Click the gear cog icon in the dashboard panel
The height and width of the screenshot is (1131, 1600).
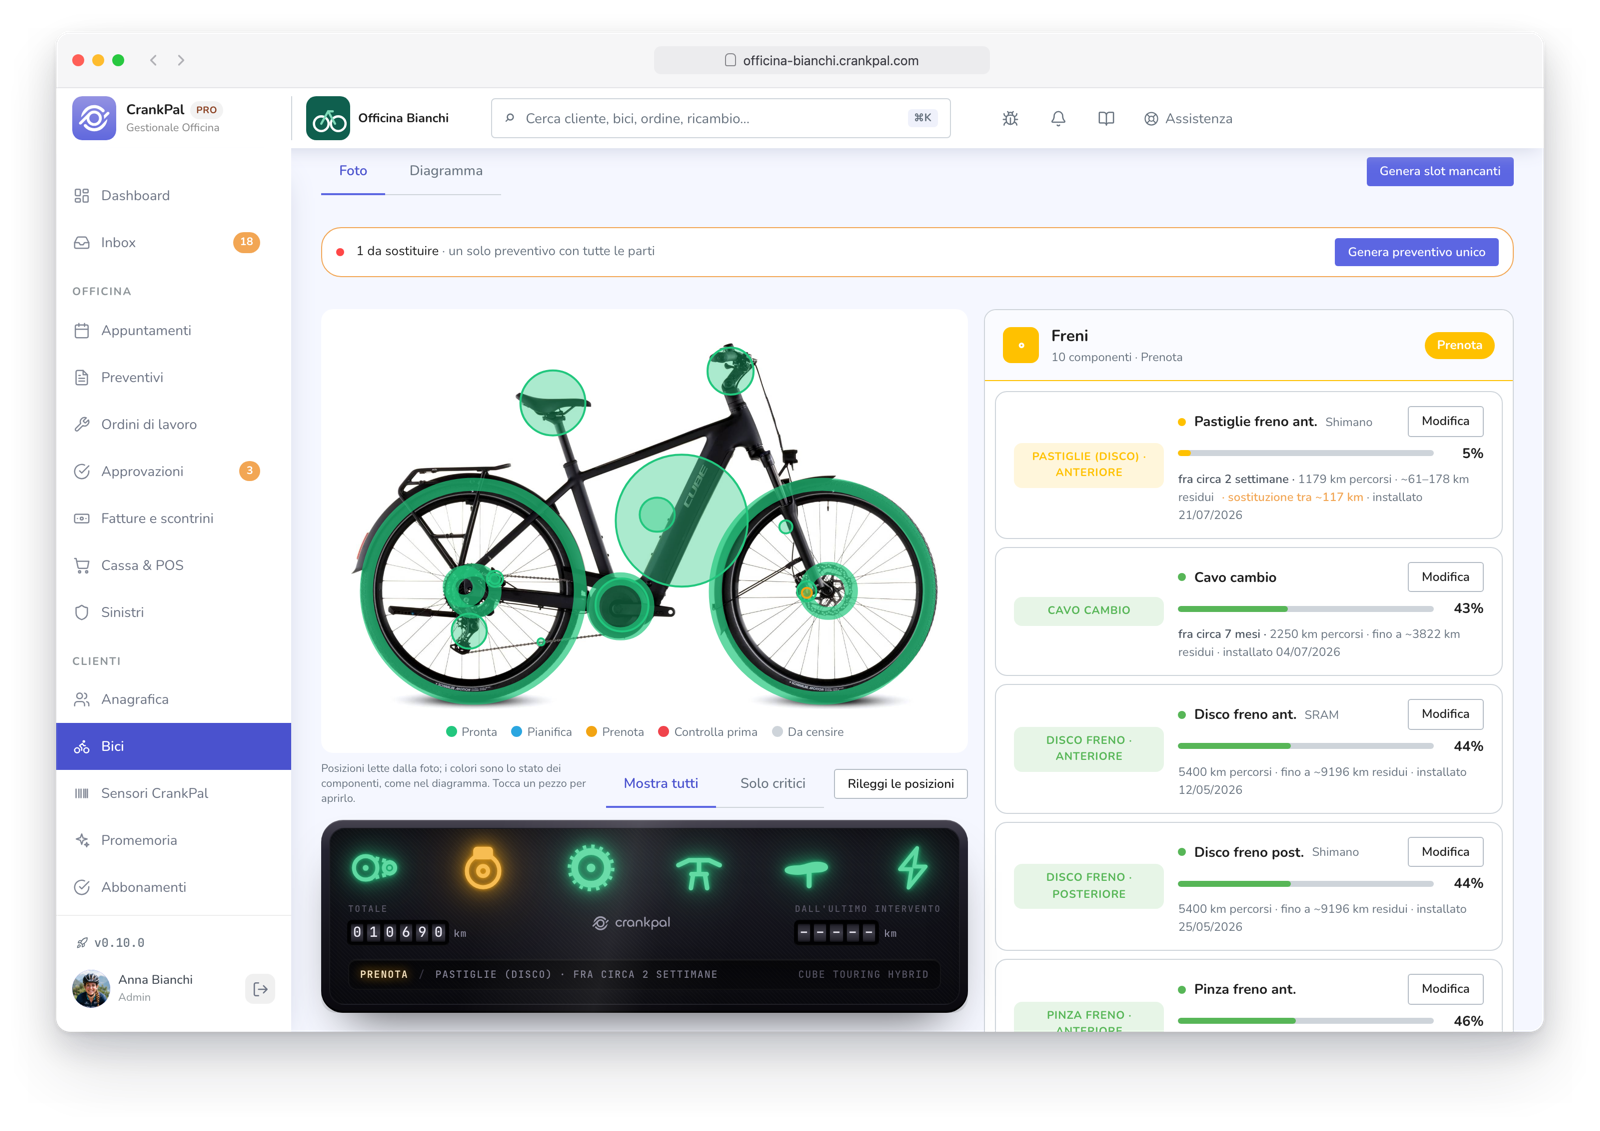click(x=591, y=868)
